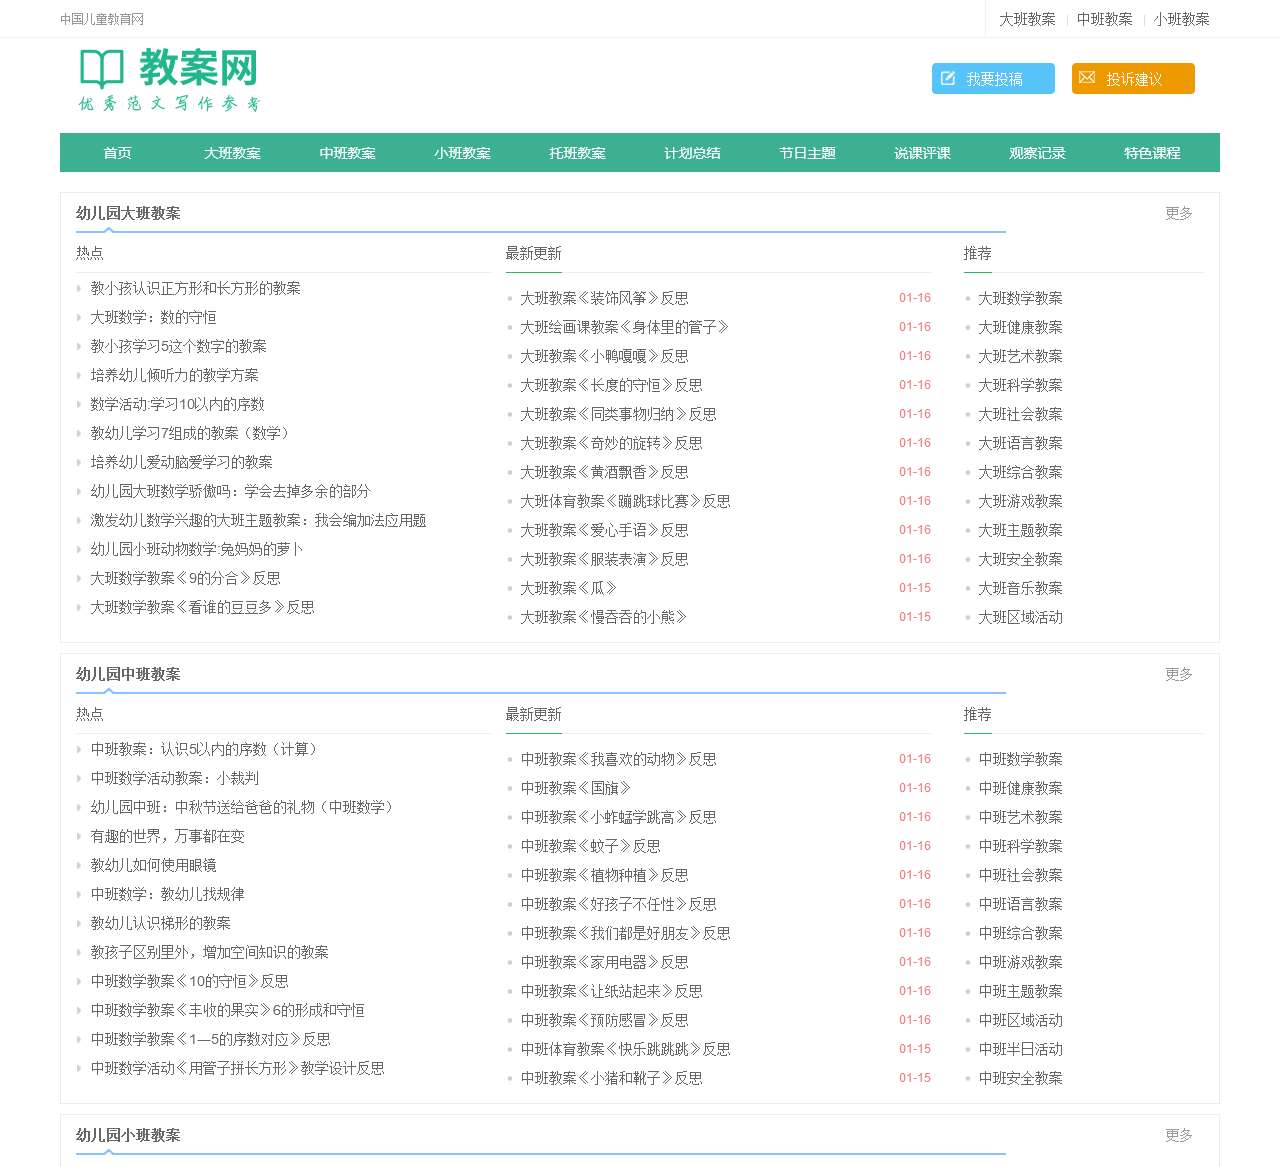Click the 教案网 book logo
Image resolution: width=1280 pixels, height=1167 pixels.
(169, 79)
